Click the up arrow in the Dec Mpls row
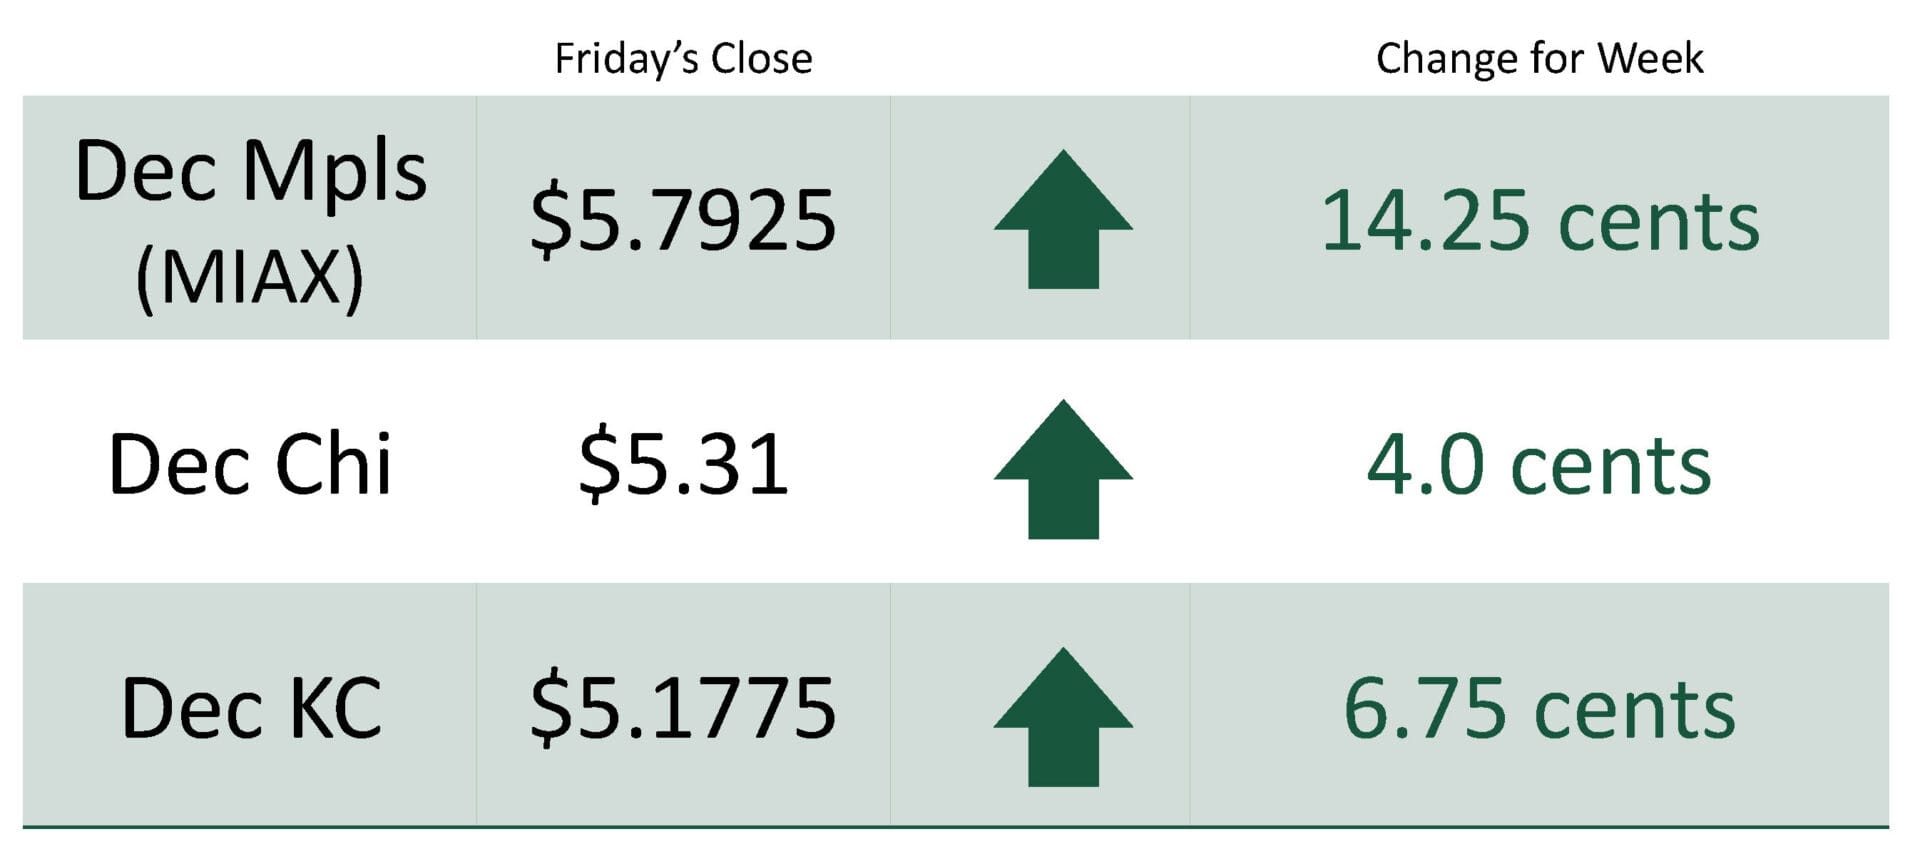The height and width of the screenshot is (844, 1920). (x=1063, y=220)
